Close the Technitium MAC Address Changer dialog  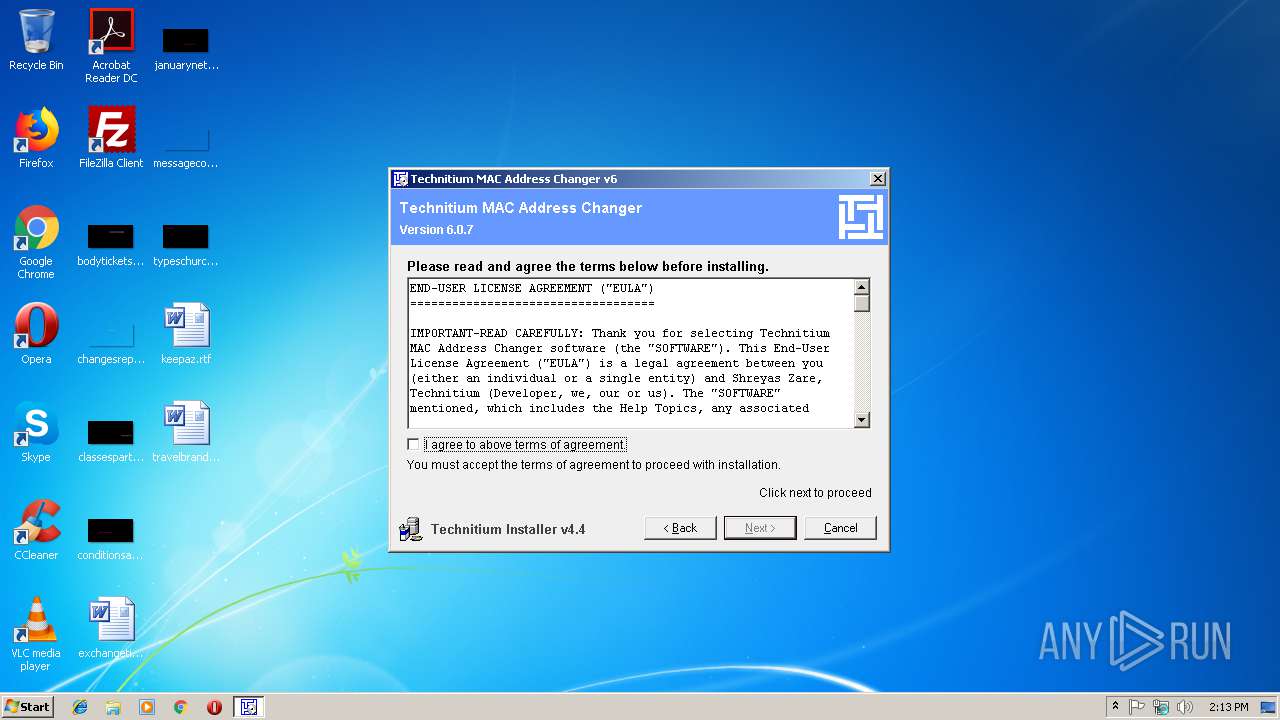point(877,179)
